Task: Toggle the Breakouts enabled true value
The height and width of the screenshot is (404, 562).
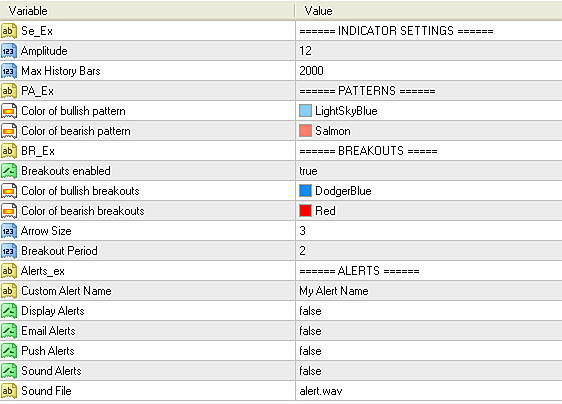Action: [x=429, y=171]
